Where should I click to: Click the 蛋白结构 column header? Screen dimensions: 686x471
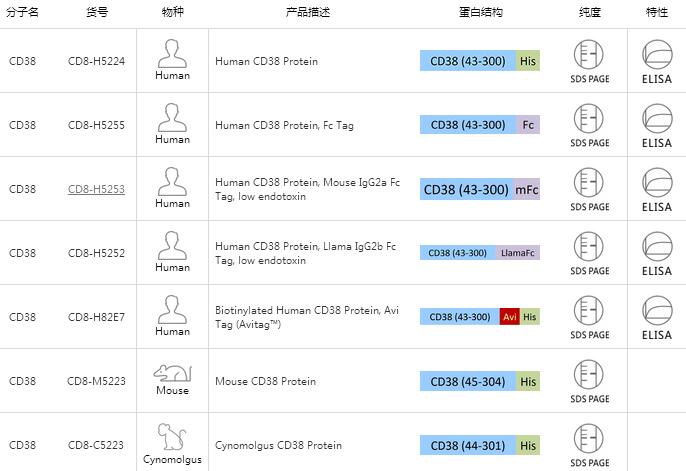481,13
